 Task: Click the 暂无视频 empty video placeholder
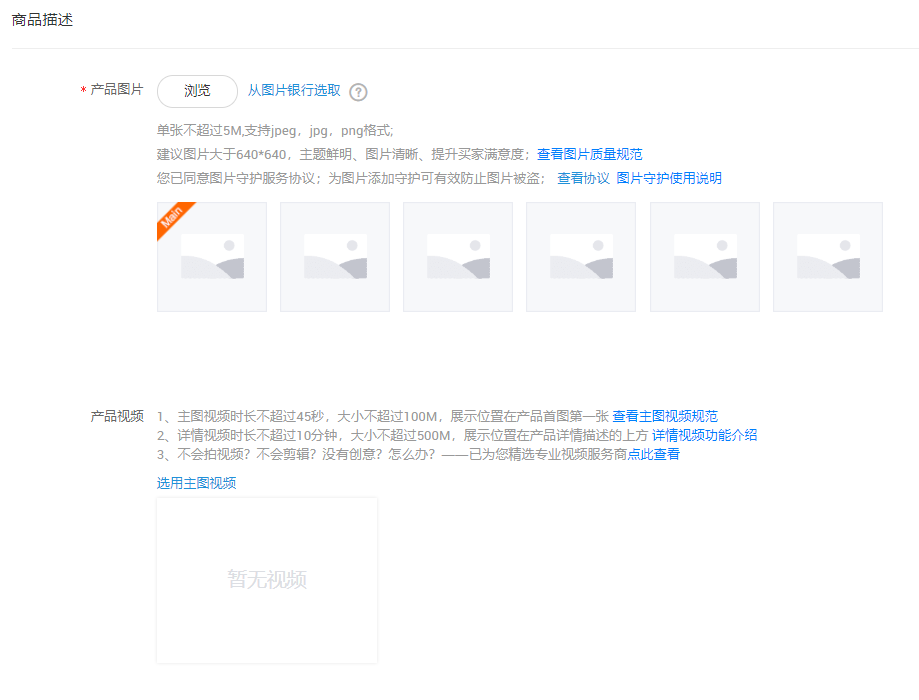coord(266,579)
